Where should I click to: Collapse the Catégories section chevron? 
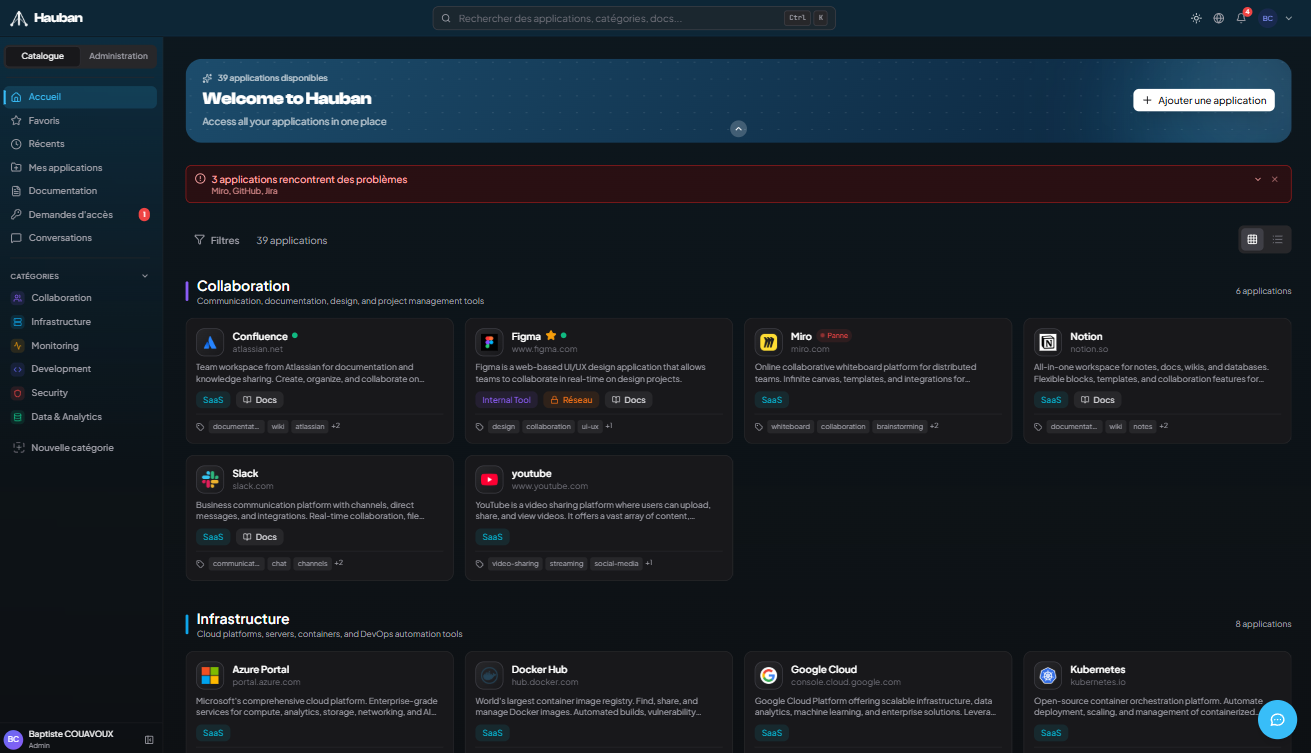click(145, 276)
